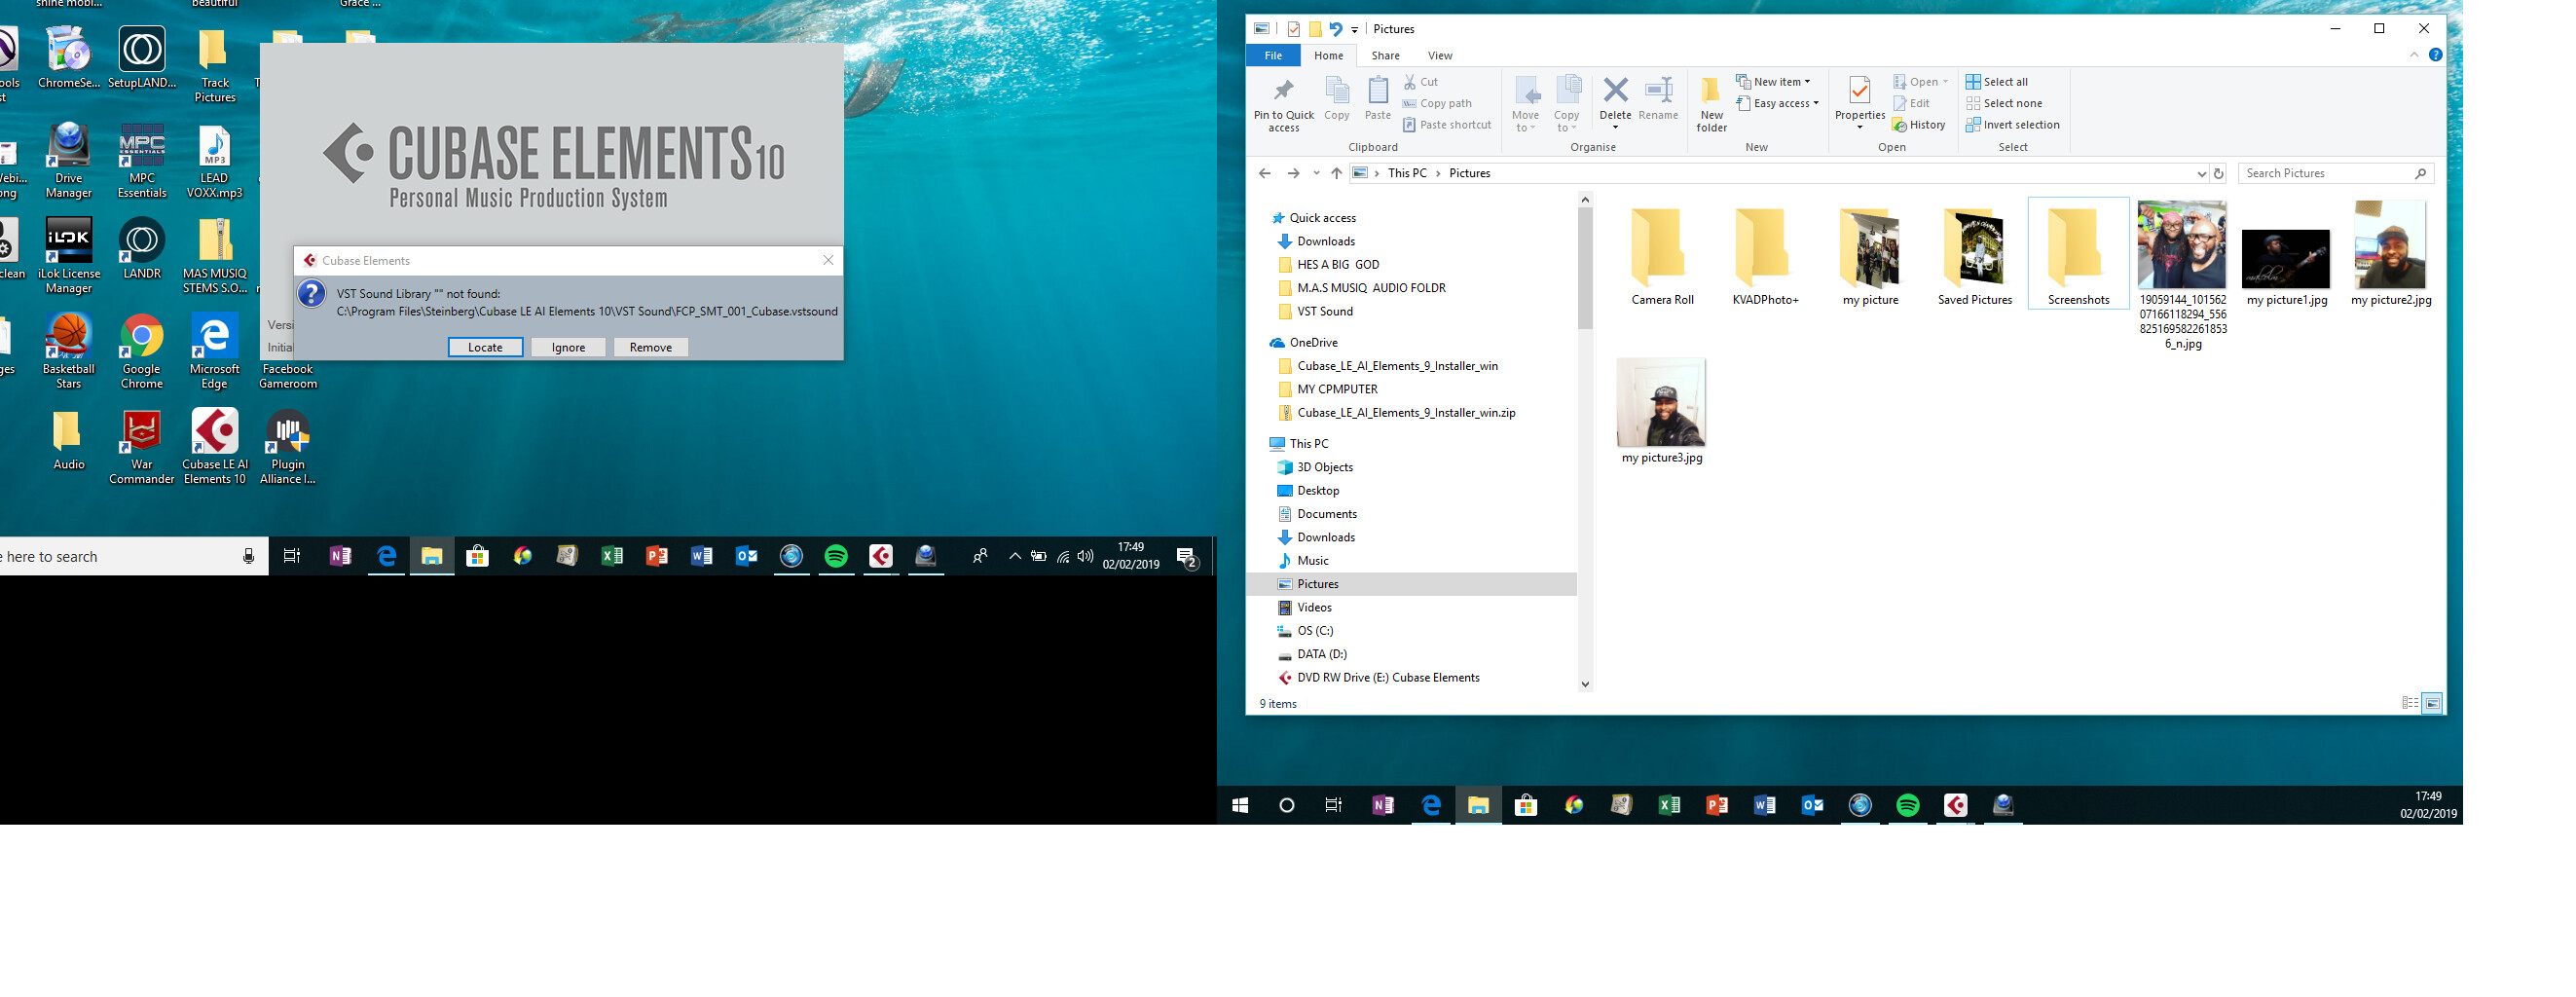Expand the dropdown arrow under Properties
The image size is (2576, 997).
click(1860, 127)
